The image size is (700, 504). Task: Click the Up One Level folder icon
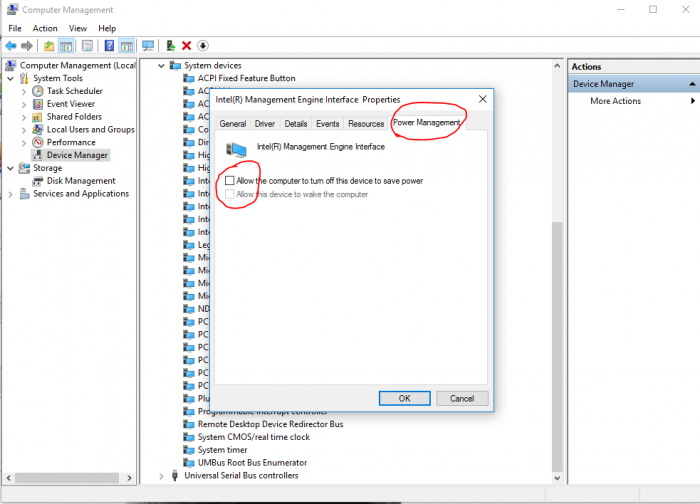pos(49,46)
